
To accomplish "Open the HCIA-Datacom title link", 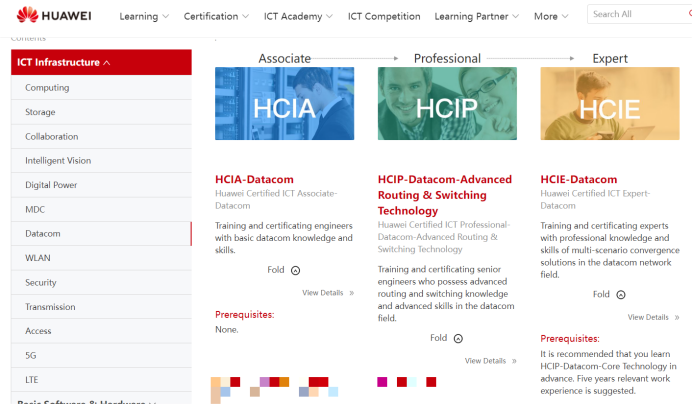I will tap(254, 179).
